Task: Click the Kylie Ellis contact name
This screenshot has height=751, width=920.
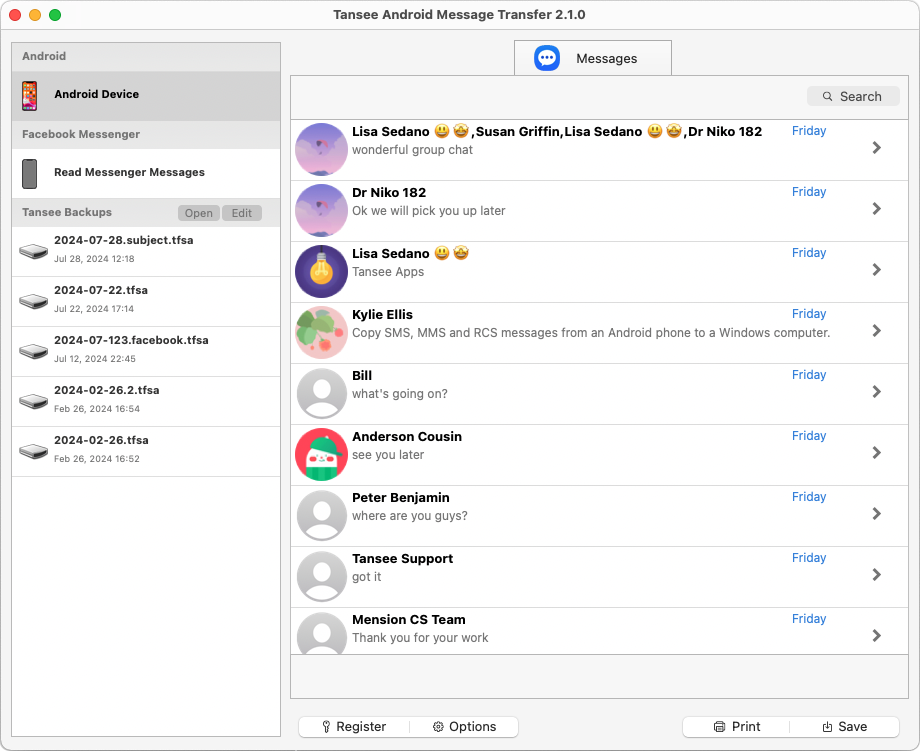Action: click(383, 314)
